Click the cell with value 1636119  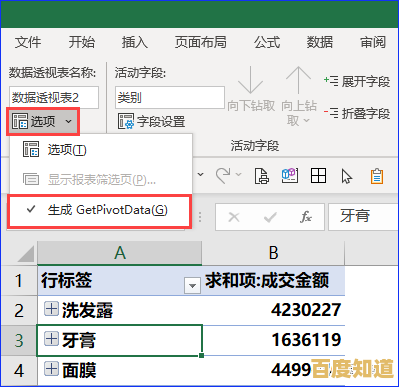(273, 340)
